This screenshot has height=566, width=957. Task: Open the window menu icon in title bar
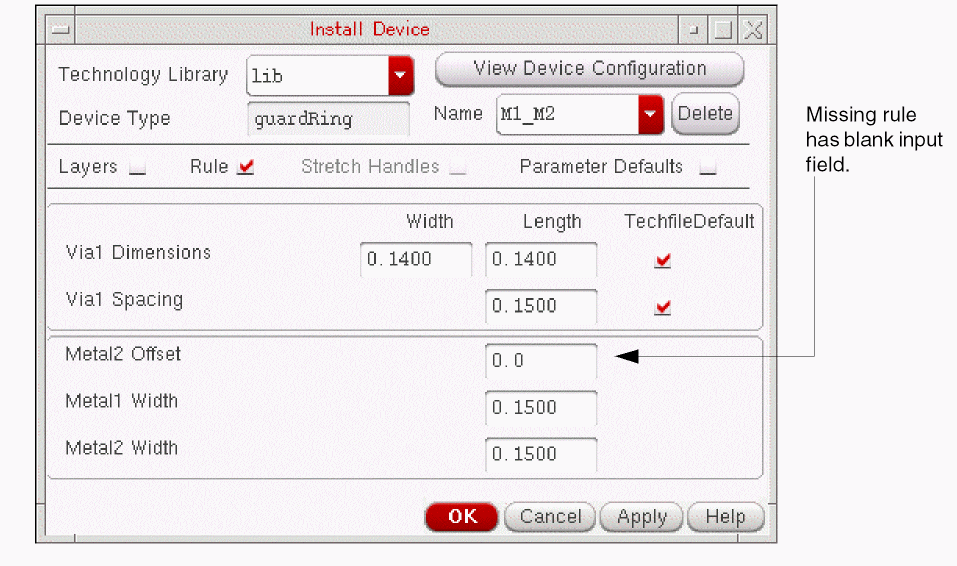[x=61, y=30]
